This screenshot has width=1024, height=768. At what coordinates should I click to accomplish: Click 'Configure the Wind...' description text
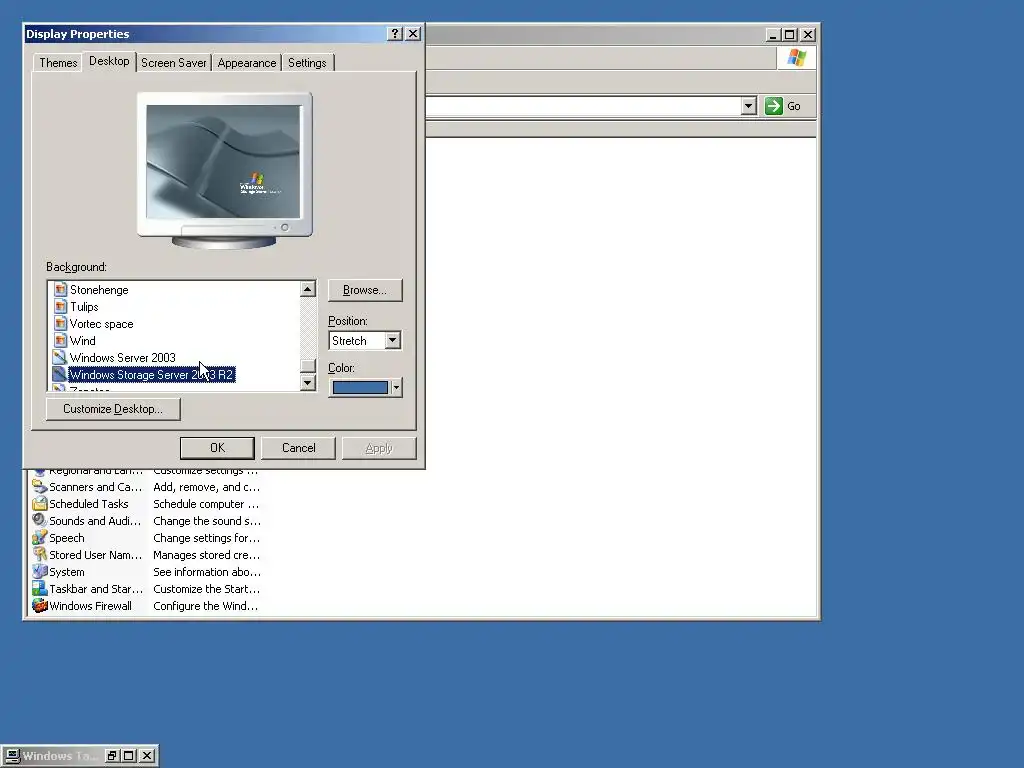[x=205, y=606]
